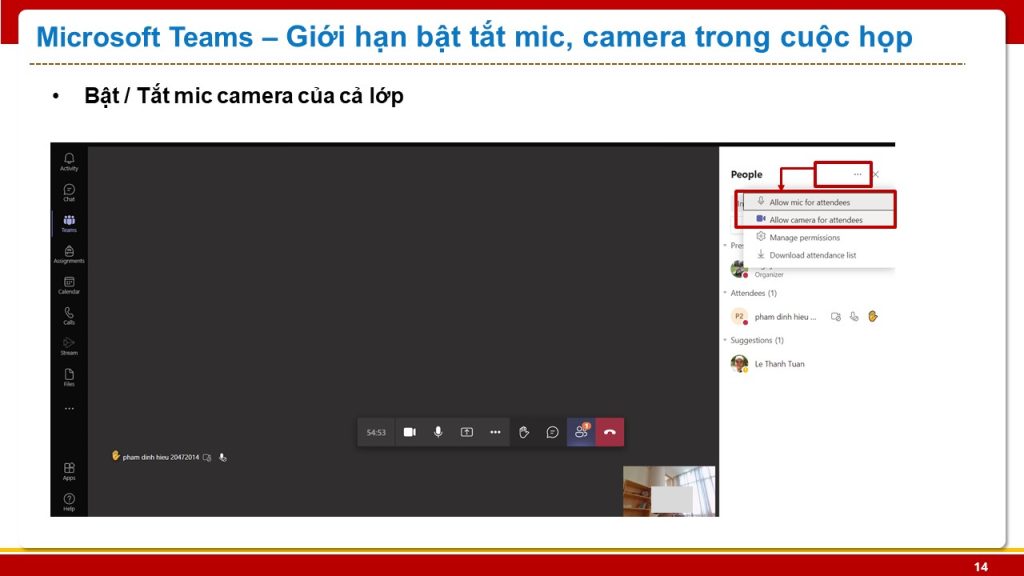Hang up the call
This screenshot has height=576, width=1024.
coord(609,432)
